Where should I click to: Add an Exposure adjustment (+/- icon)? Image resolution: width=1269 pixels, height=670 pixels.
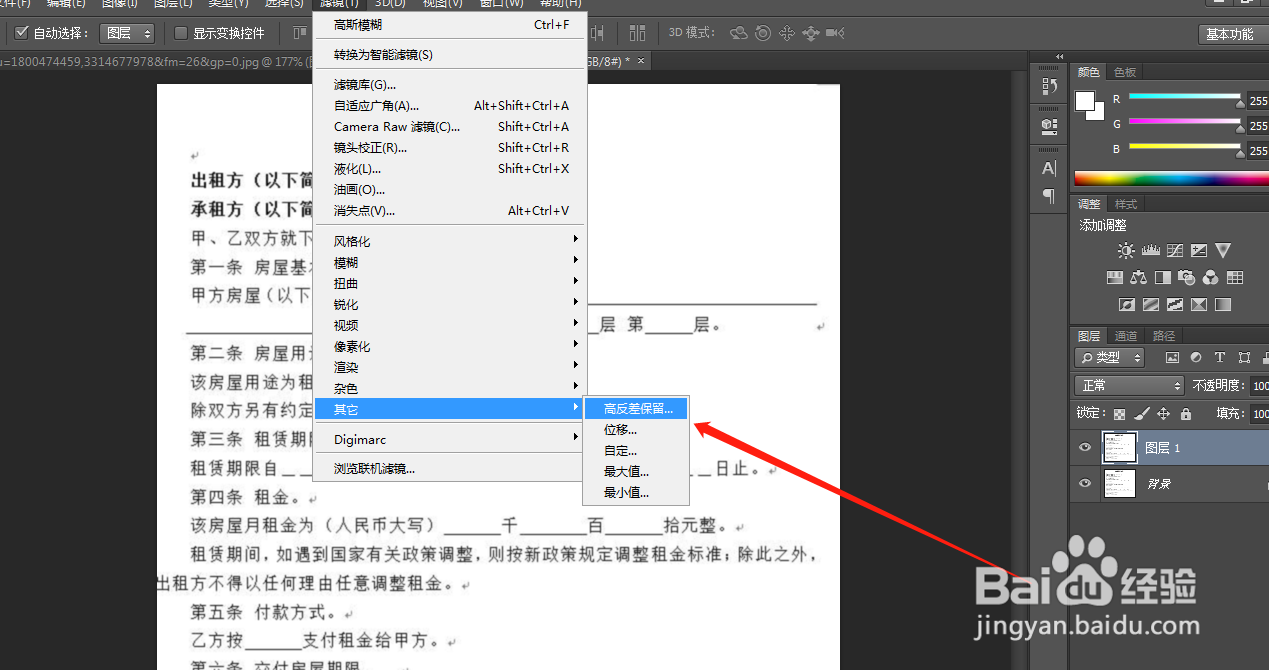coord(1199,251)
